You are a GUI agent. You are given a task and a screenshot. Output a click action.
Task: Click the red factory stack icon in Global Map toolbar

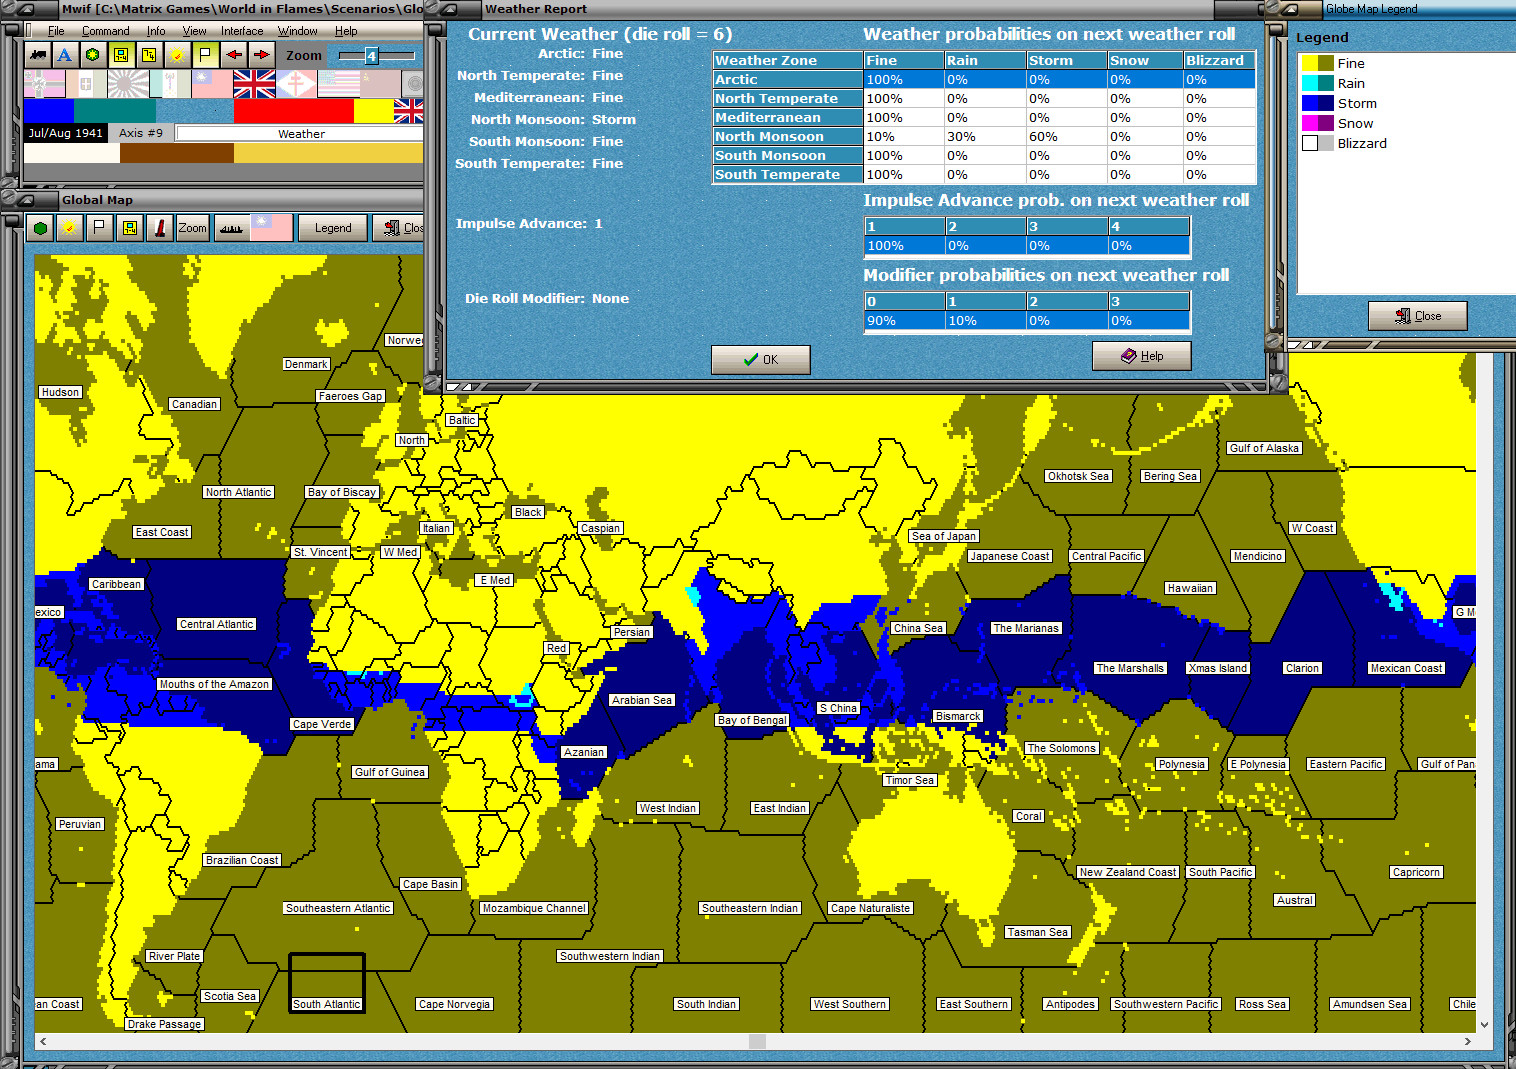(x=160, y=228)
